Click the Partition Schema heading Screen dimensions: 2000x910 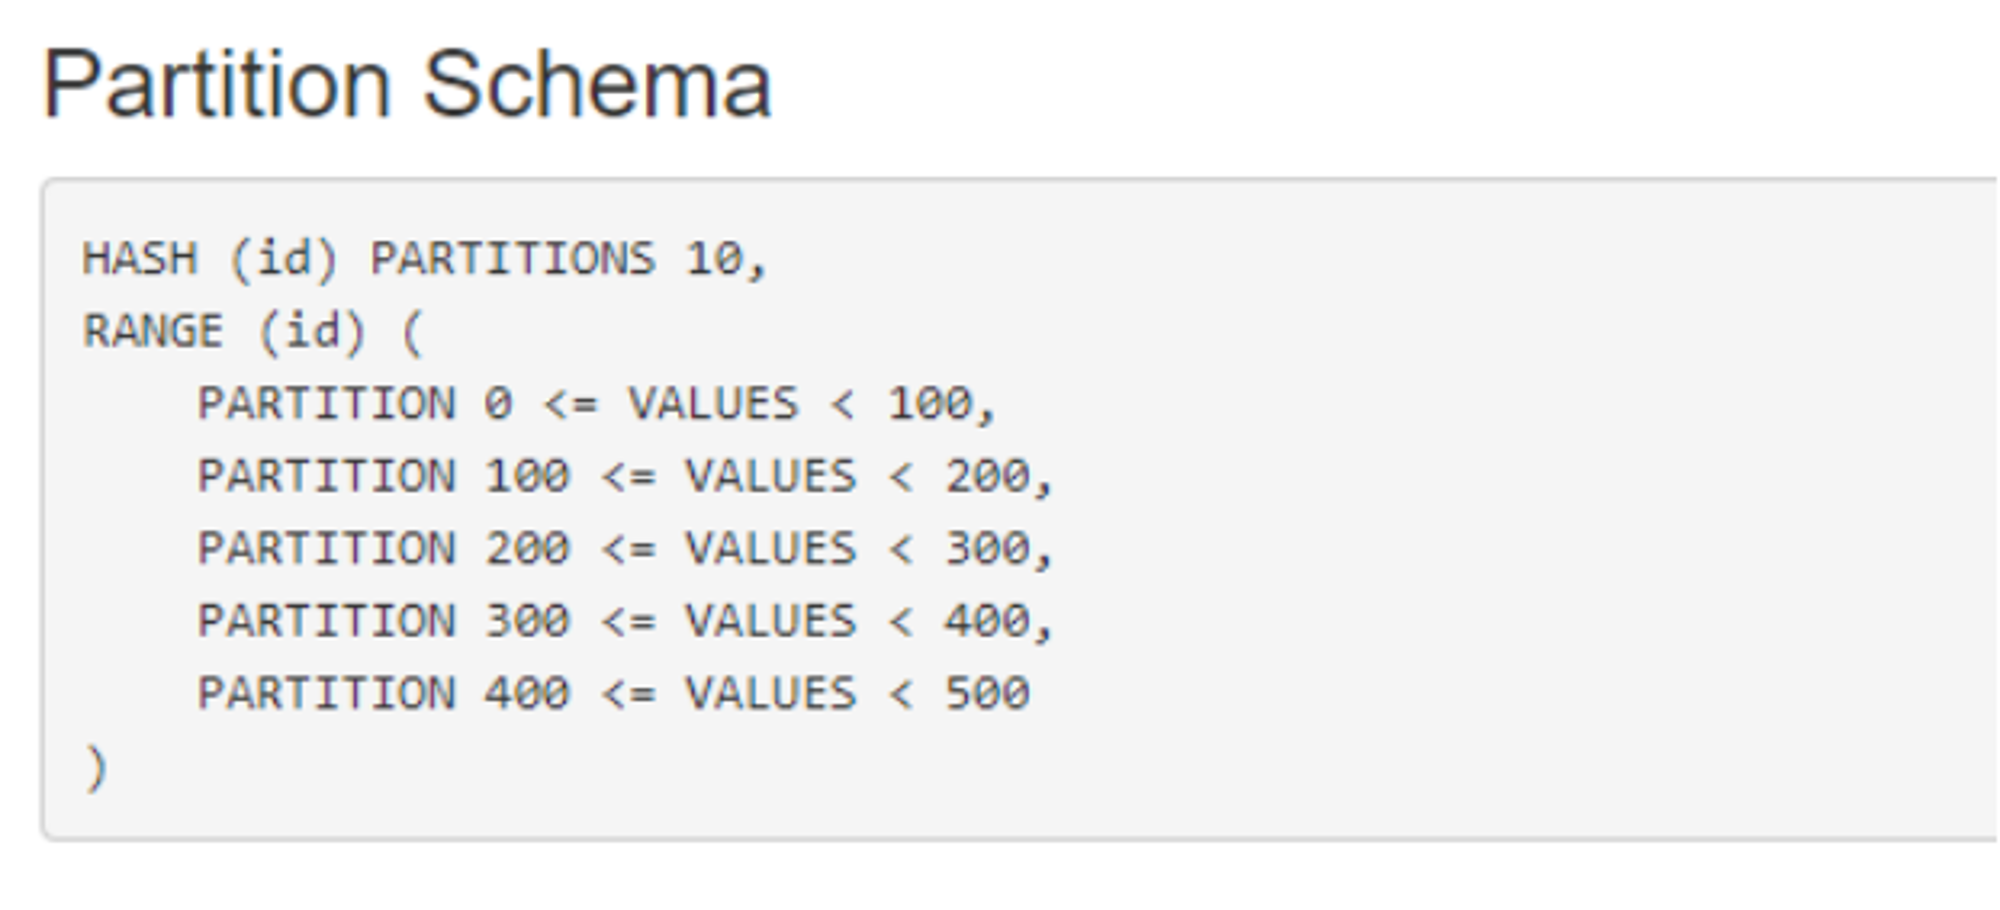[x=407, y=85]
